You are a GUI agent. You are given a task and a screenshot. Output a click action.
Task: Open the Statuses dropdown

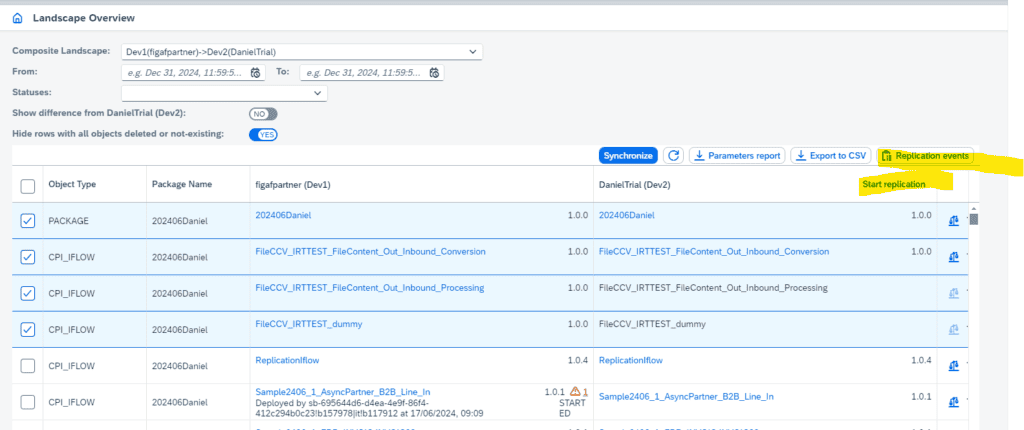224,93
